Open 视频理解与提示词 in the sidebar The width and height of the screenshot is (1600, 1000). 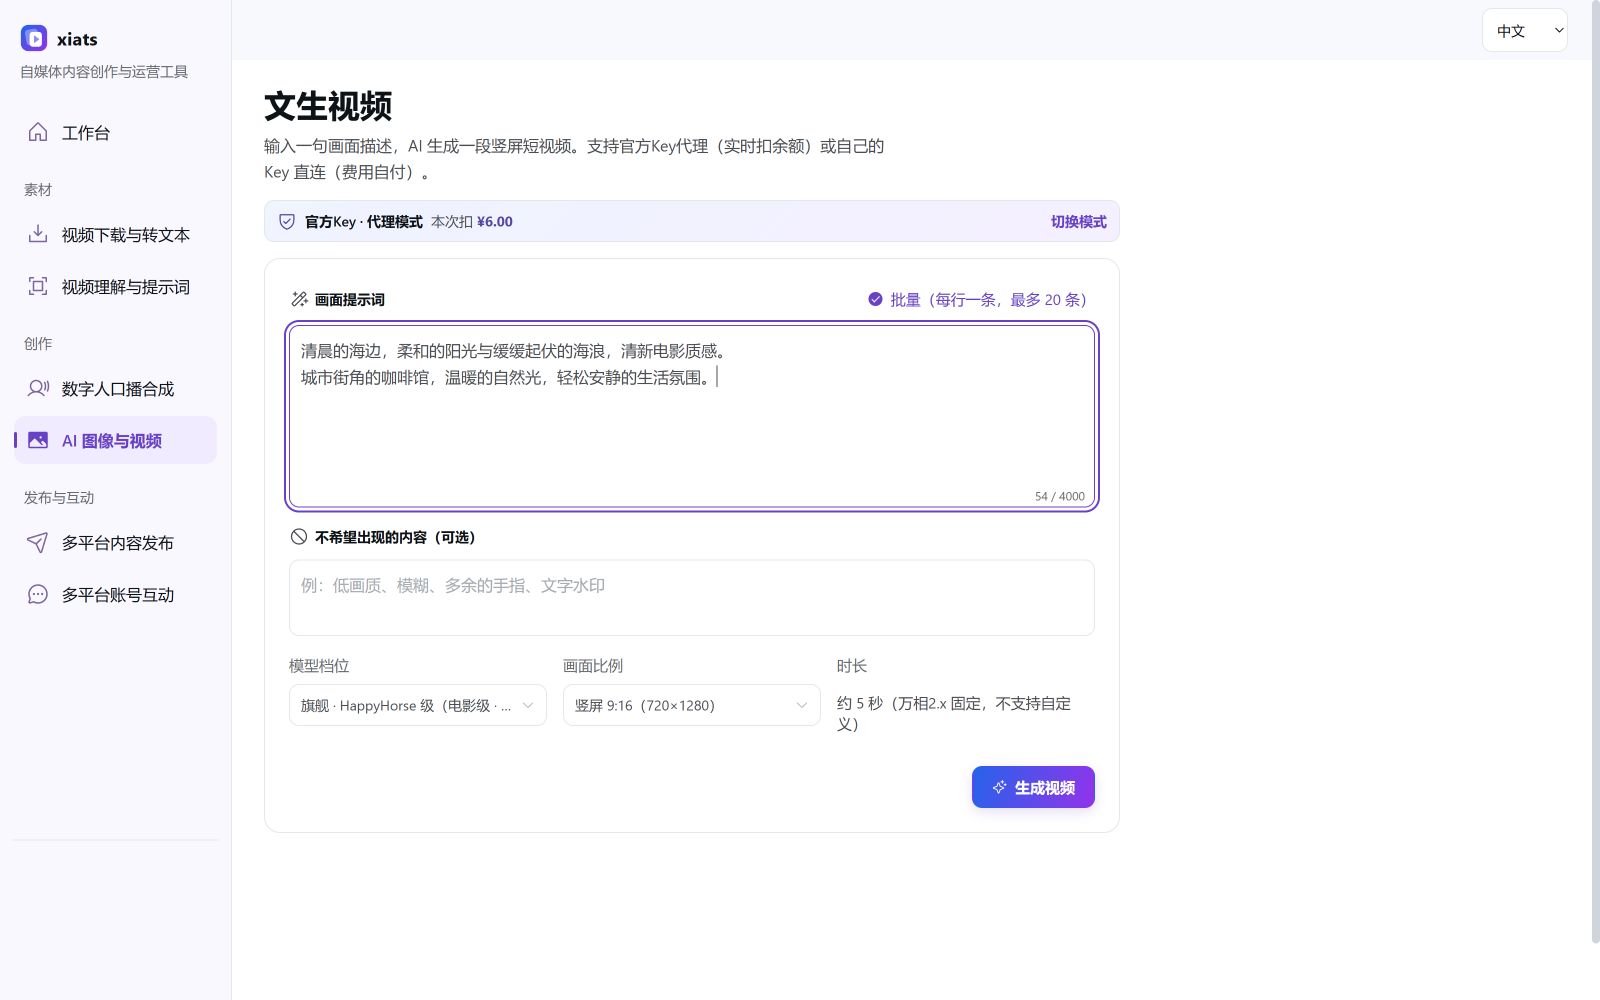tap(115, 286)
